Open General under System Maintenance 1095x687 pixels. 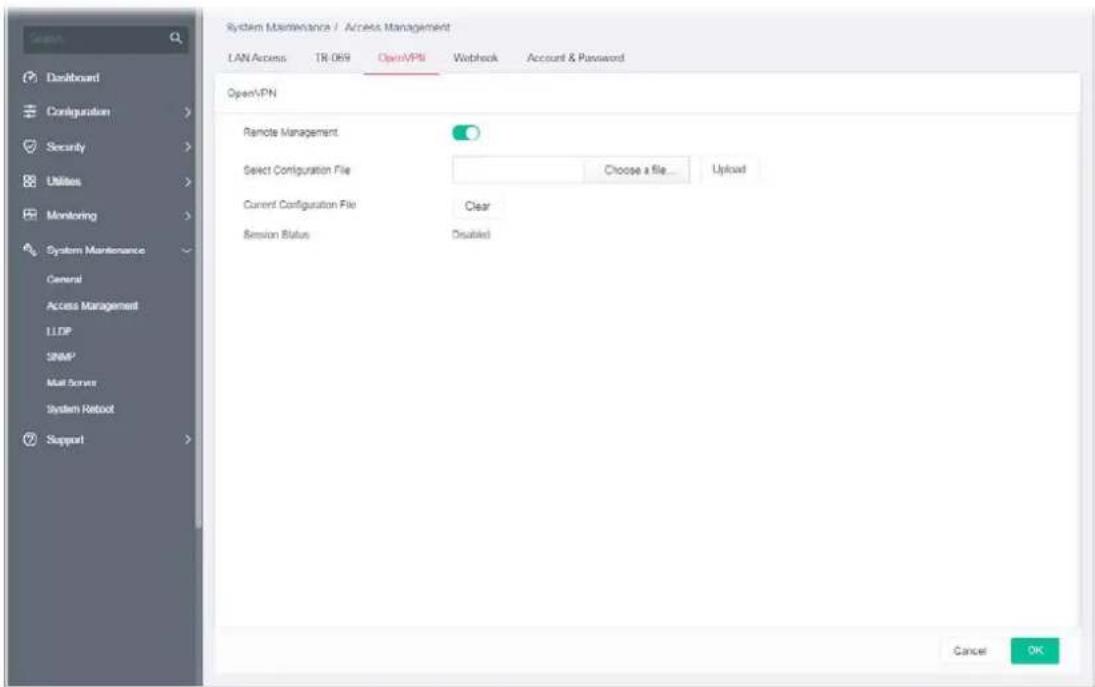point(64,279)
